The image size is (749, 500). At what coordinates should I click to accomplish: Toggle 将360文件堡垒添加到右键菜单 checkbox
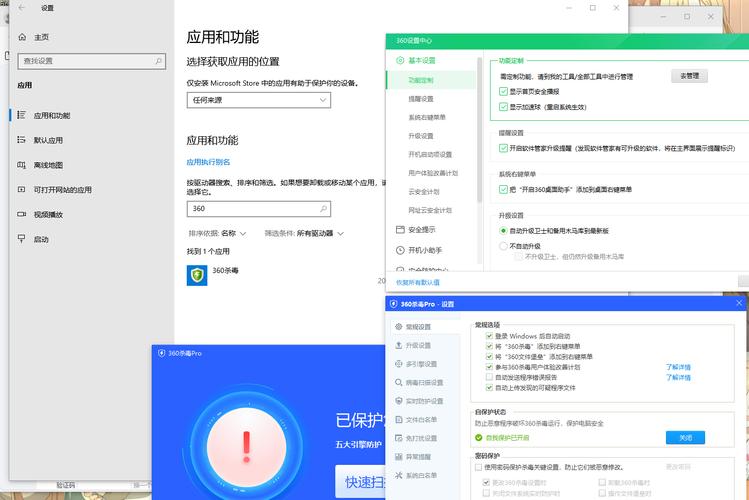tap(489, 357)
